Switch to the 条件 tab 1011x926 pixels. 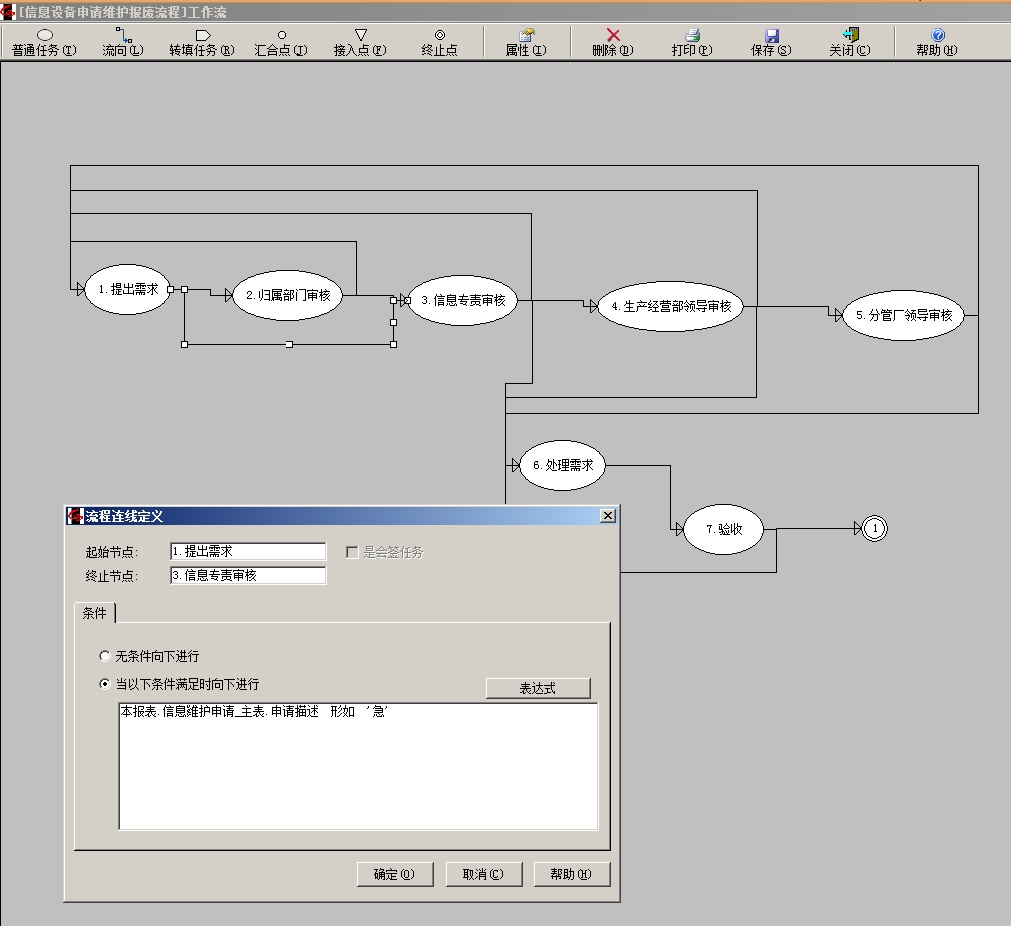click(95, 613)
